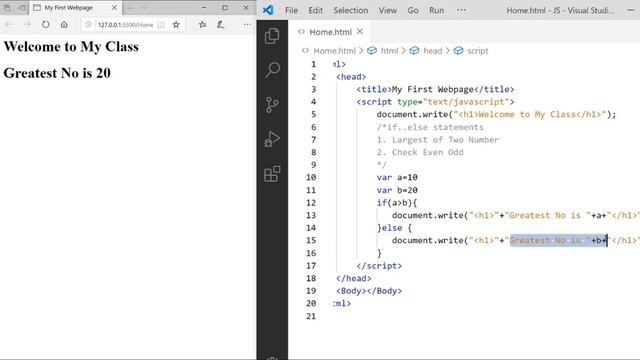Click the html breadcrumb item

[x=389, y=51]
